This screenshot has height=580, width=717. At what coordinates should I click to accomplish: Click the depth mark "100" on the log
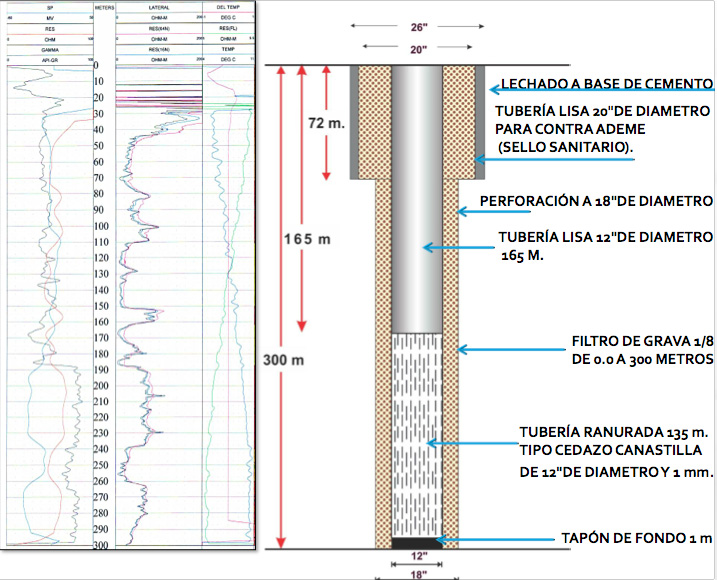101,226
